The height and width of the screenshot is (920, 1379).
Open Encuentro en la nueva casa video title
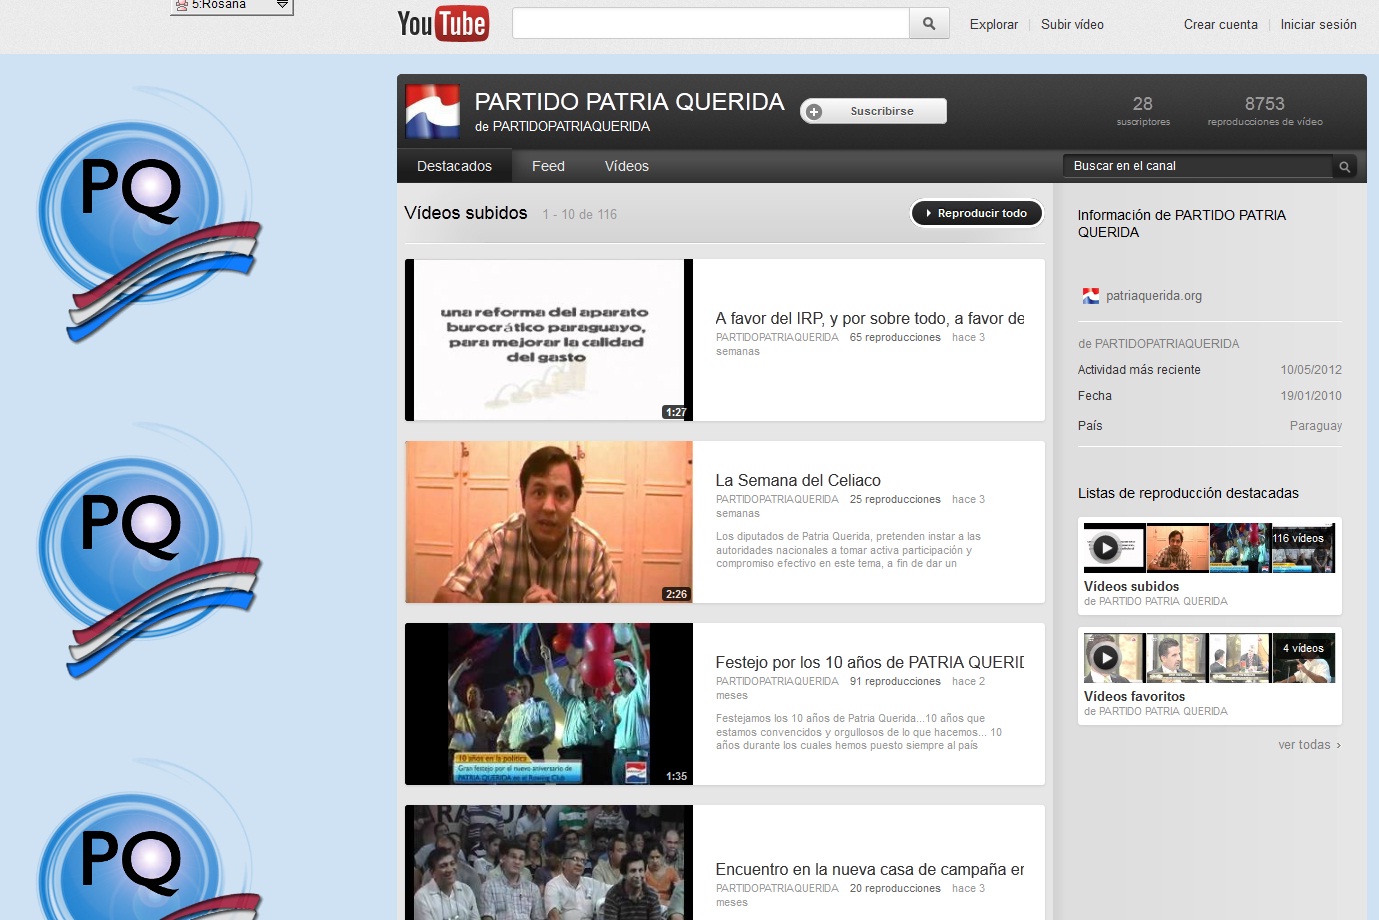click(x=869, y=869)
